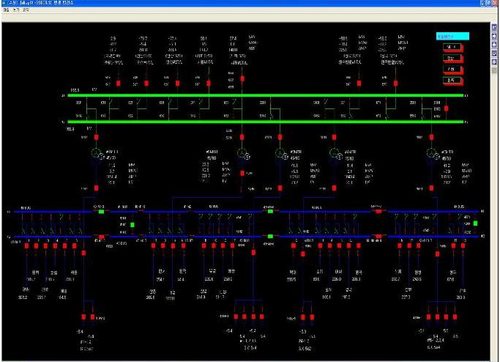Click the fourth icon in the right-side toolbar

pyautogui.click(x=495, y=53)
